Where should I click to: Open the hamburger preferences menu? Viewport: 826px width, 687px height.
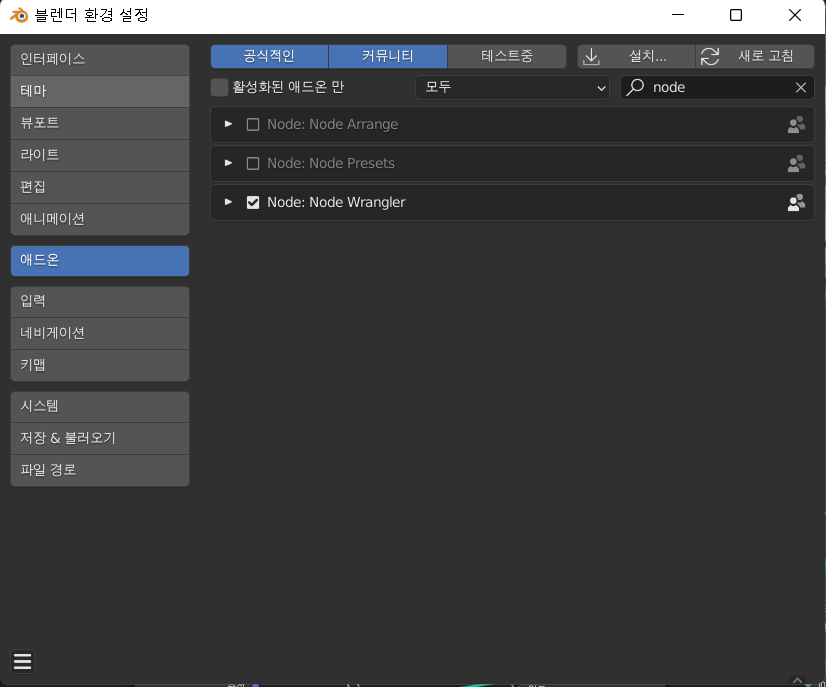point(23,661)
